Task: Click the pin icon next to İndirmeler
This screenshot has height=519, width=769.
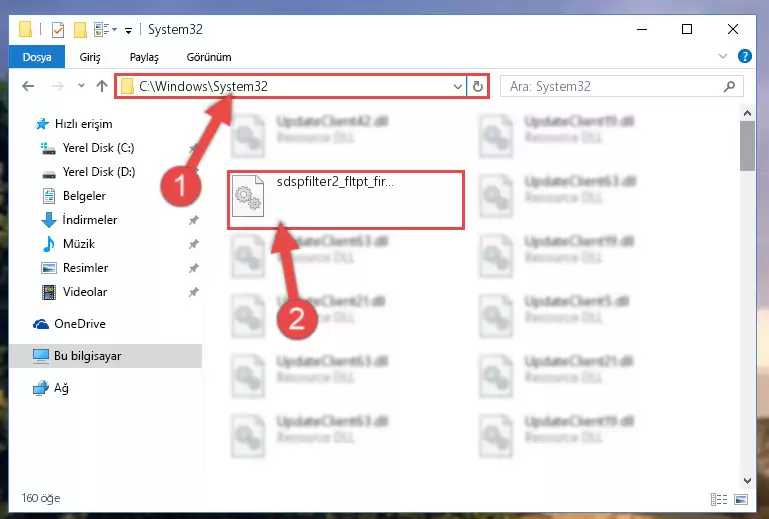Action: pos(194,220)
